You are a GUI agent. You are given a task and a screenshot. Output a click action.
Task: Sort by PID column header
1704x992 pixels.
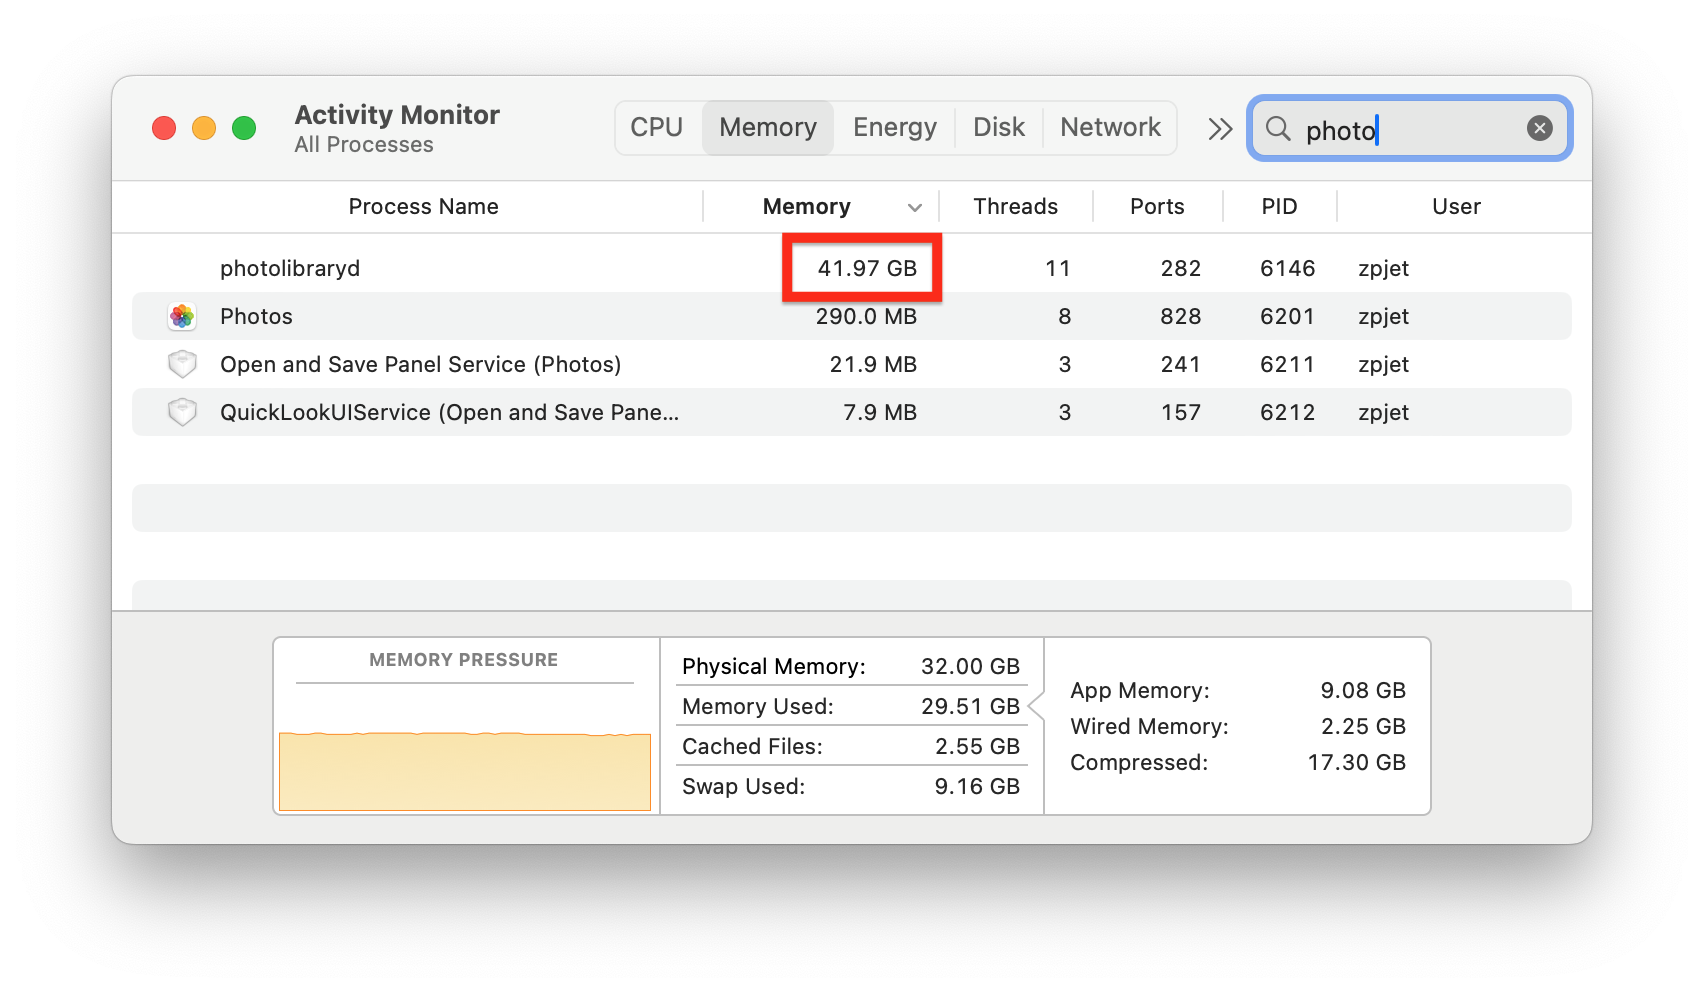(1279, 206)
